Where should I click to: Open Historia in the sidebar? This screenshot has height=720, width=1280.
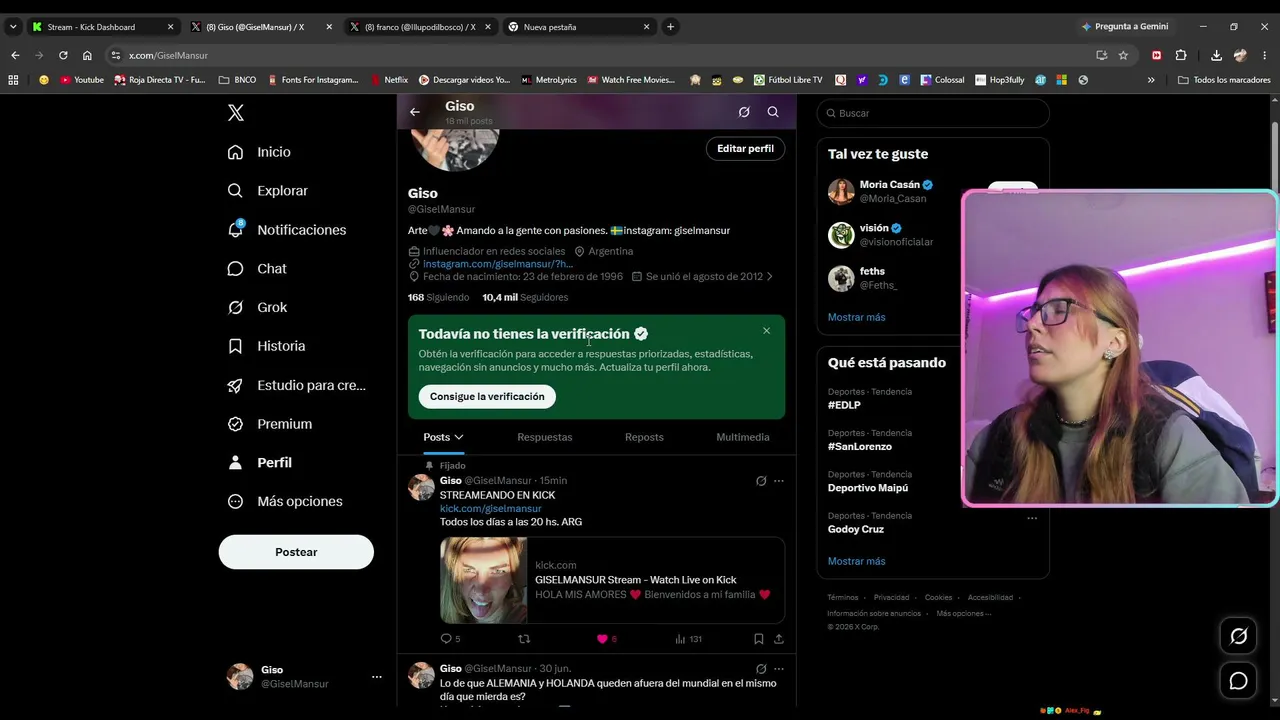(x=266, y=346)
